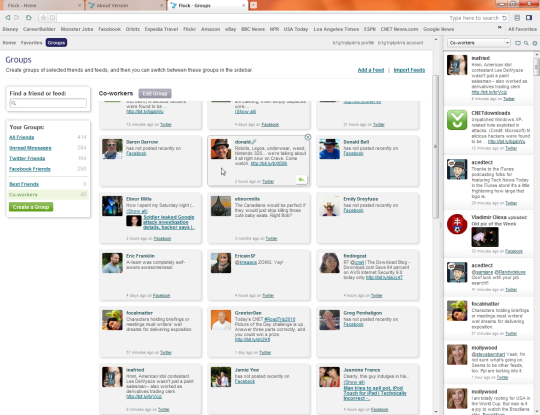Expand the bookmarks overflow chevron
Screen dimensions: 540x415
[499, 28]
